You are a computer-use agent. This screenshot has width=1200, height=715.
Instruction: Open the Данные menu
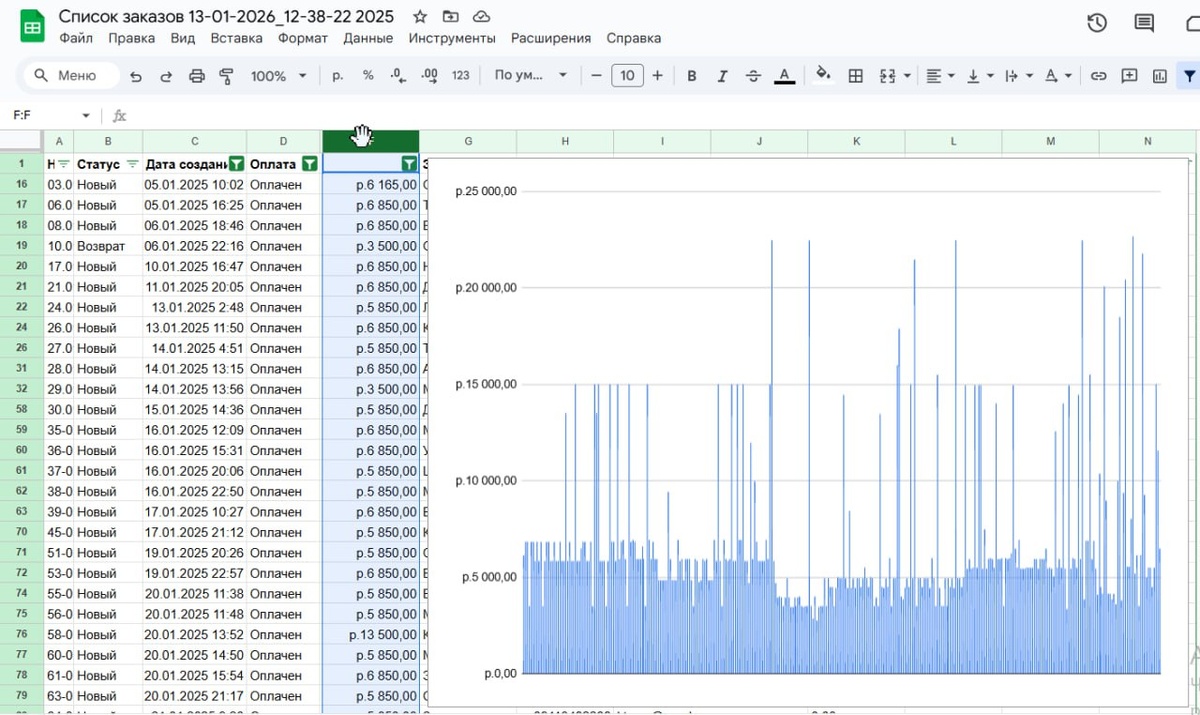tap(368, 38)
